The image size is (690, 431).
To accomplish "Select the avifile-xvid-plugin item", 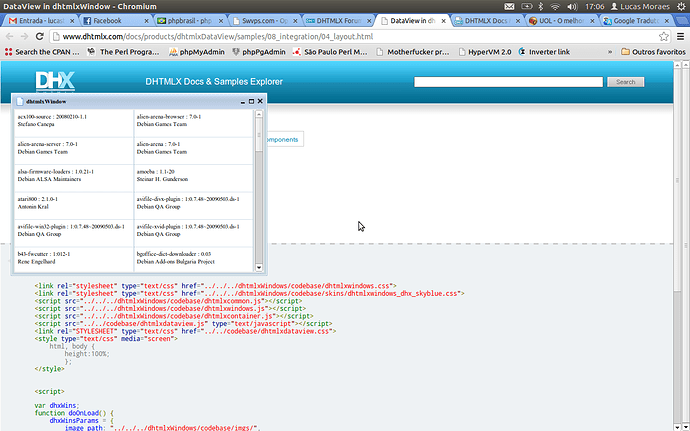I will [x=193, y=233].
